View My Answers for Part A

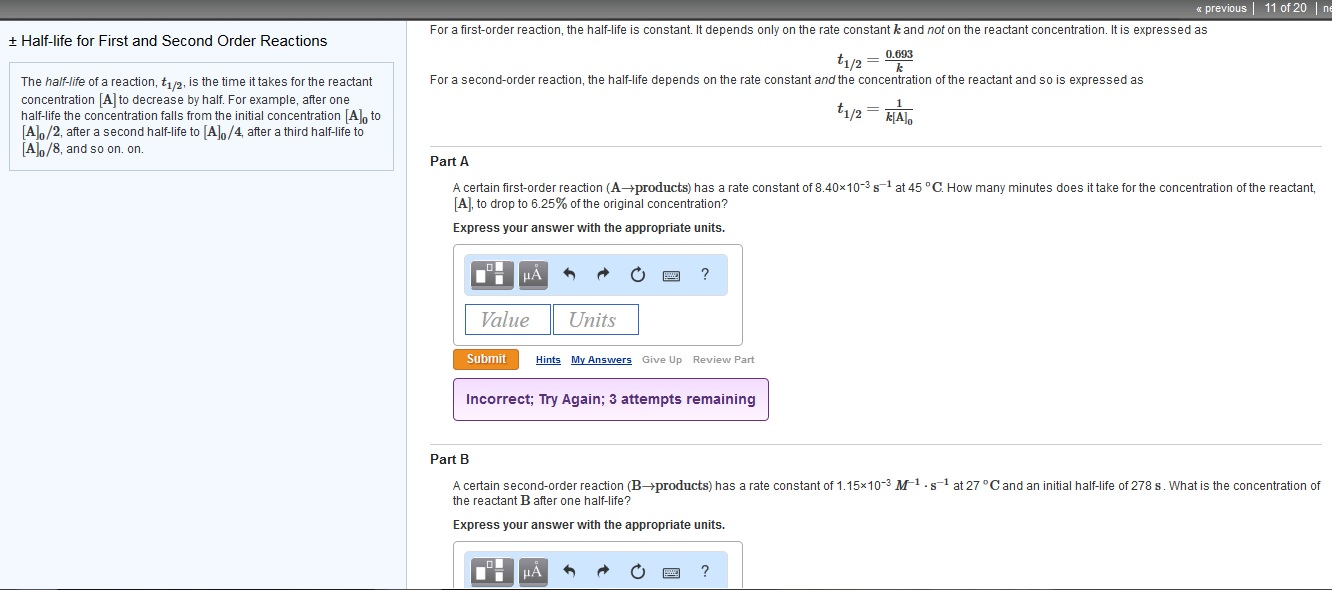601,360
